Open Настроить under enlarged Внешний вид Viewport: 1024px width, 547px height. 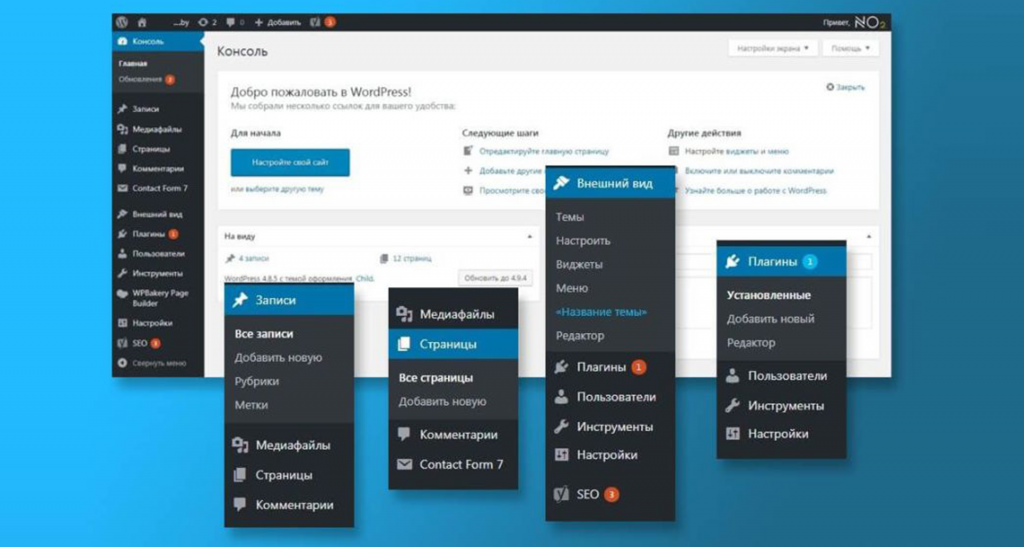coord(583,241)
